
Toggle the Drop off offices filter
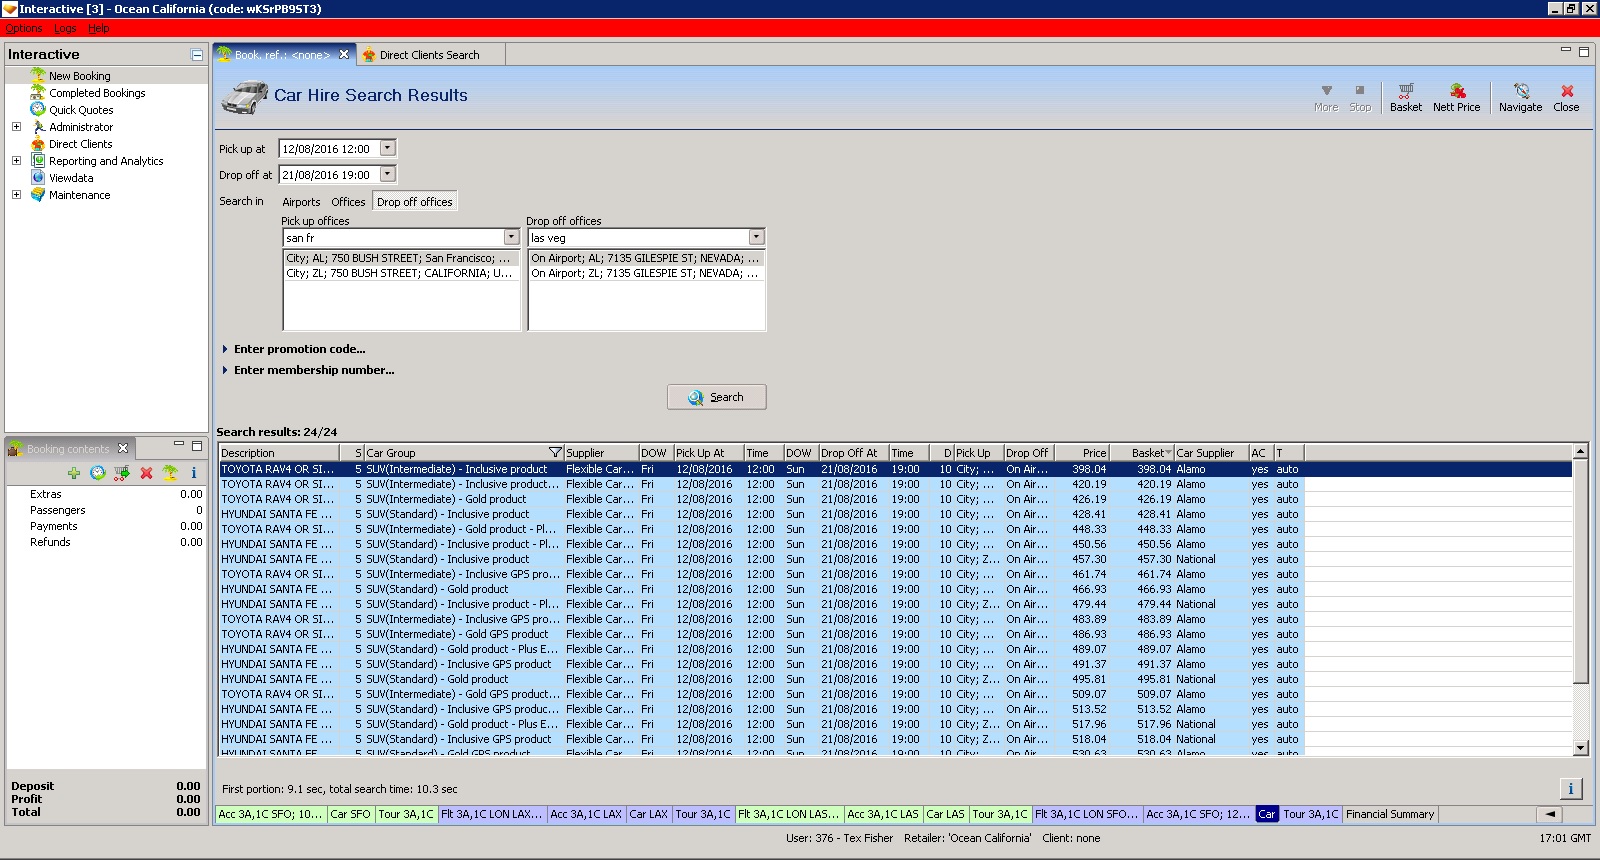click(414, 202)
